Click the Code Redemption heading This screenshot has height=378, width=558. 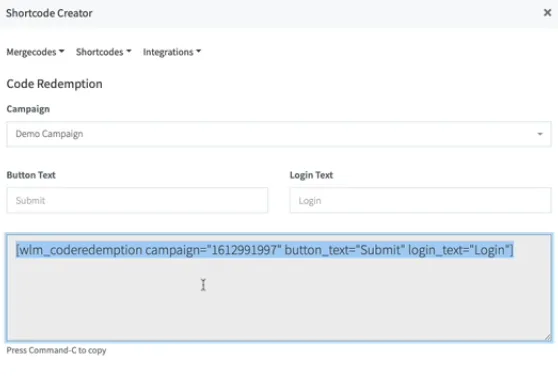click(54, 84)
